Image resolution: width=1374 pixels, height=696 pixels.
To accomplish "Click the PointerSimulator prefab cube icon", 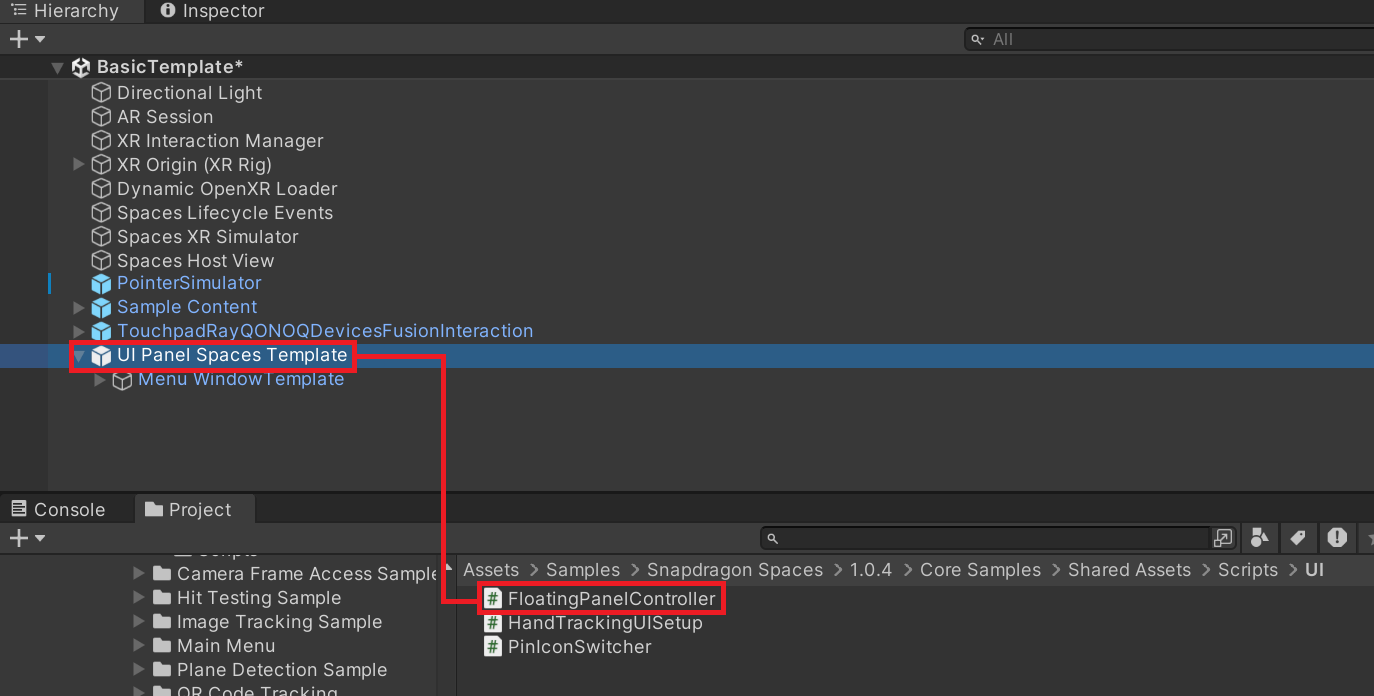I will (x=101, y=284).
